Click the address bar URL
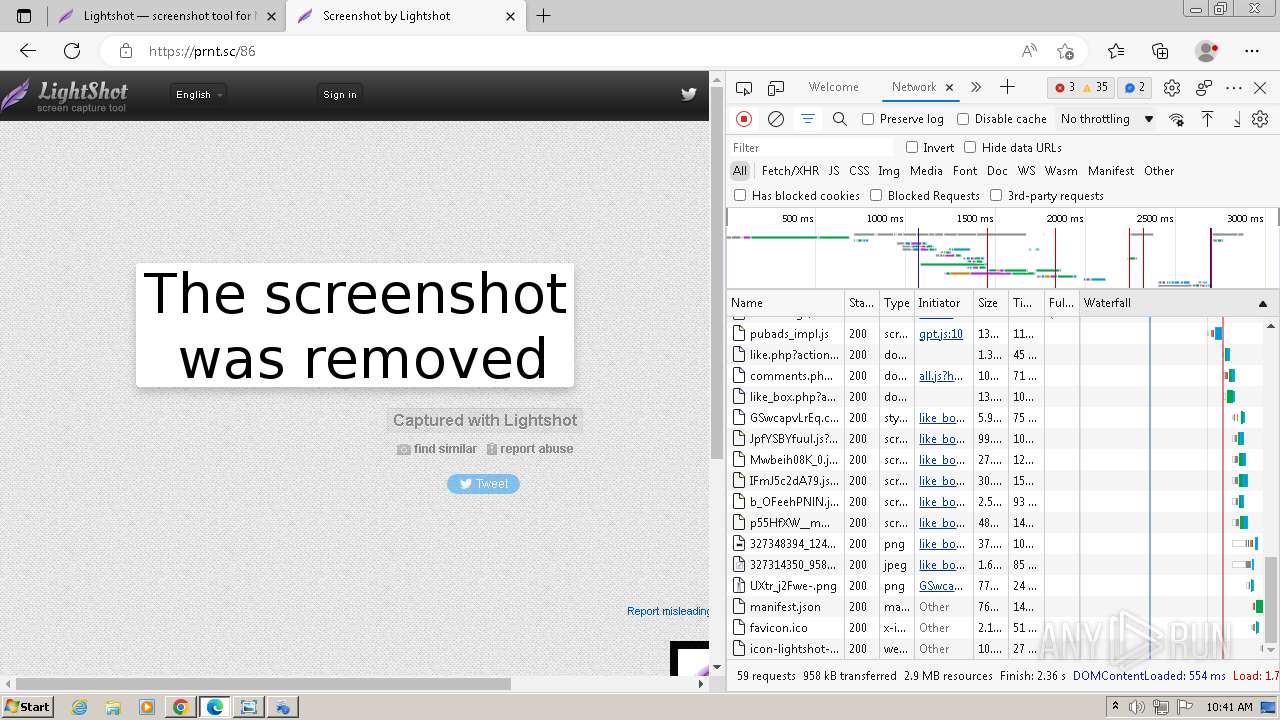This screenshot has height=720, width=1280. [202, 51]
